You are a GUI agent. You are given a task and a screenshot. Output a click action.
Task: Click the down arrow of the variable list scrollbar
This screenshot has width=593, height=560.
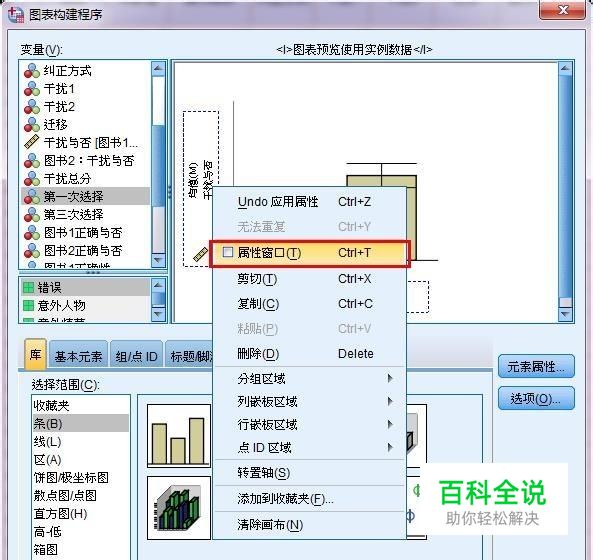coord(158,260)
